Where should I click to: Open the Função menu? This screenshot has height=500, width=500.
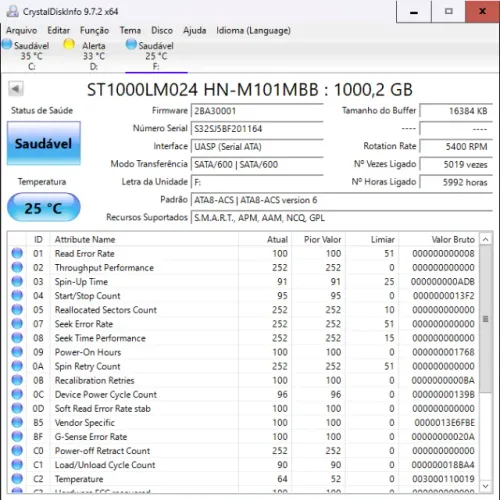[94, 31]
